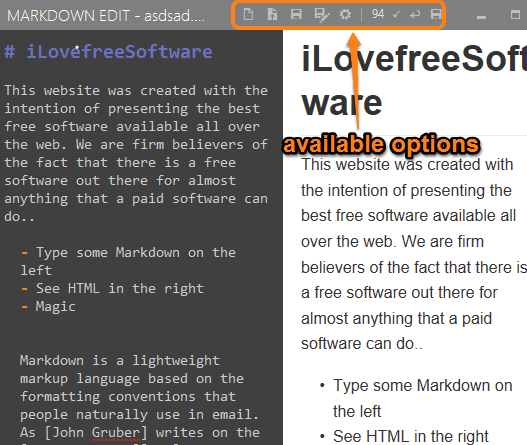Click preview bullet 'See HTML in the right'
This screenshot has width=527, height=445.
410,437
